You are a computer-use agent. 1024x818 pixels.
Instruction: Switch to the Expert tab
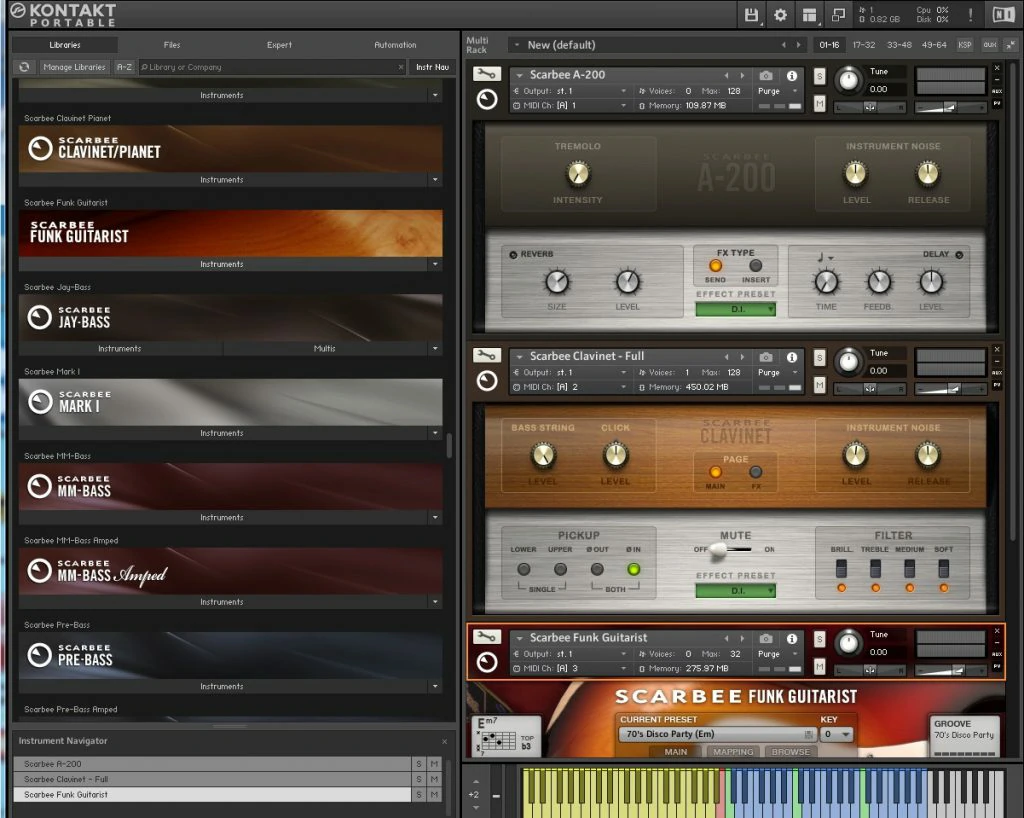(279, 44)
